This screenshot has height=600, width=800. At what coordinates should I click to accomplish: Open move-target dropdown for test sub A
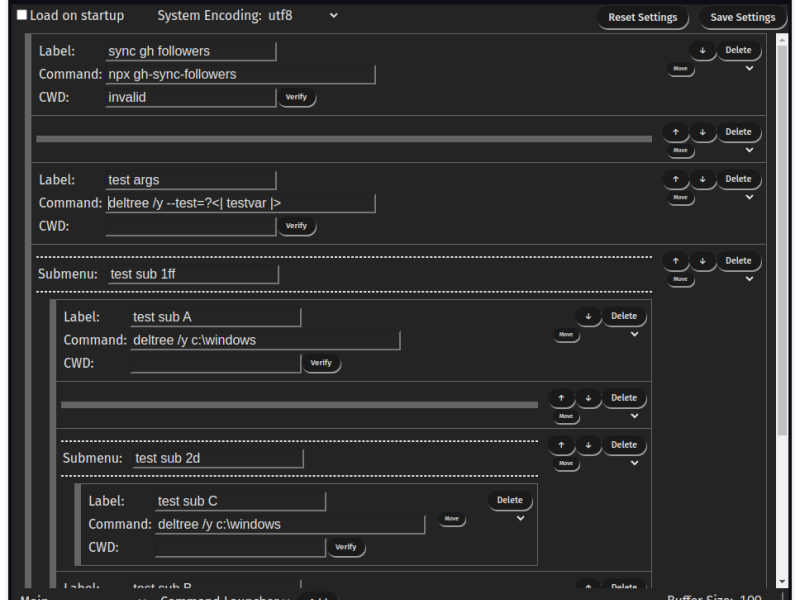(635, 335)
